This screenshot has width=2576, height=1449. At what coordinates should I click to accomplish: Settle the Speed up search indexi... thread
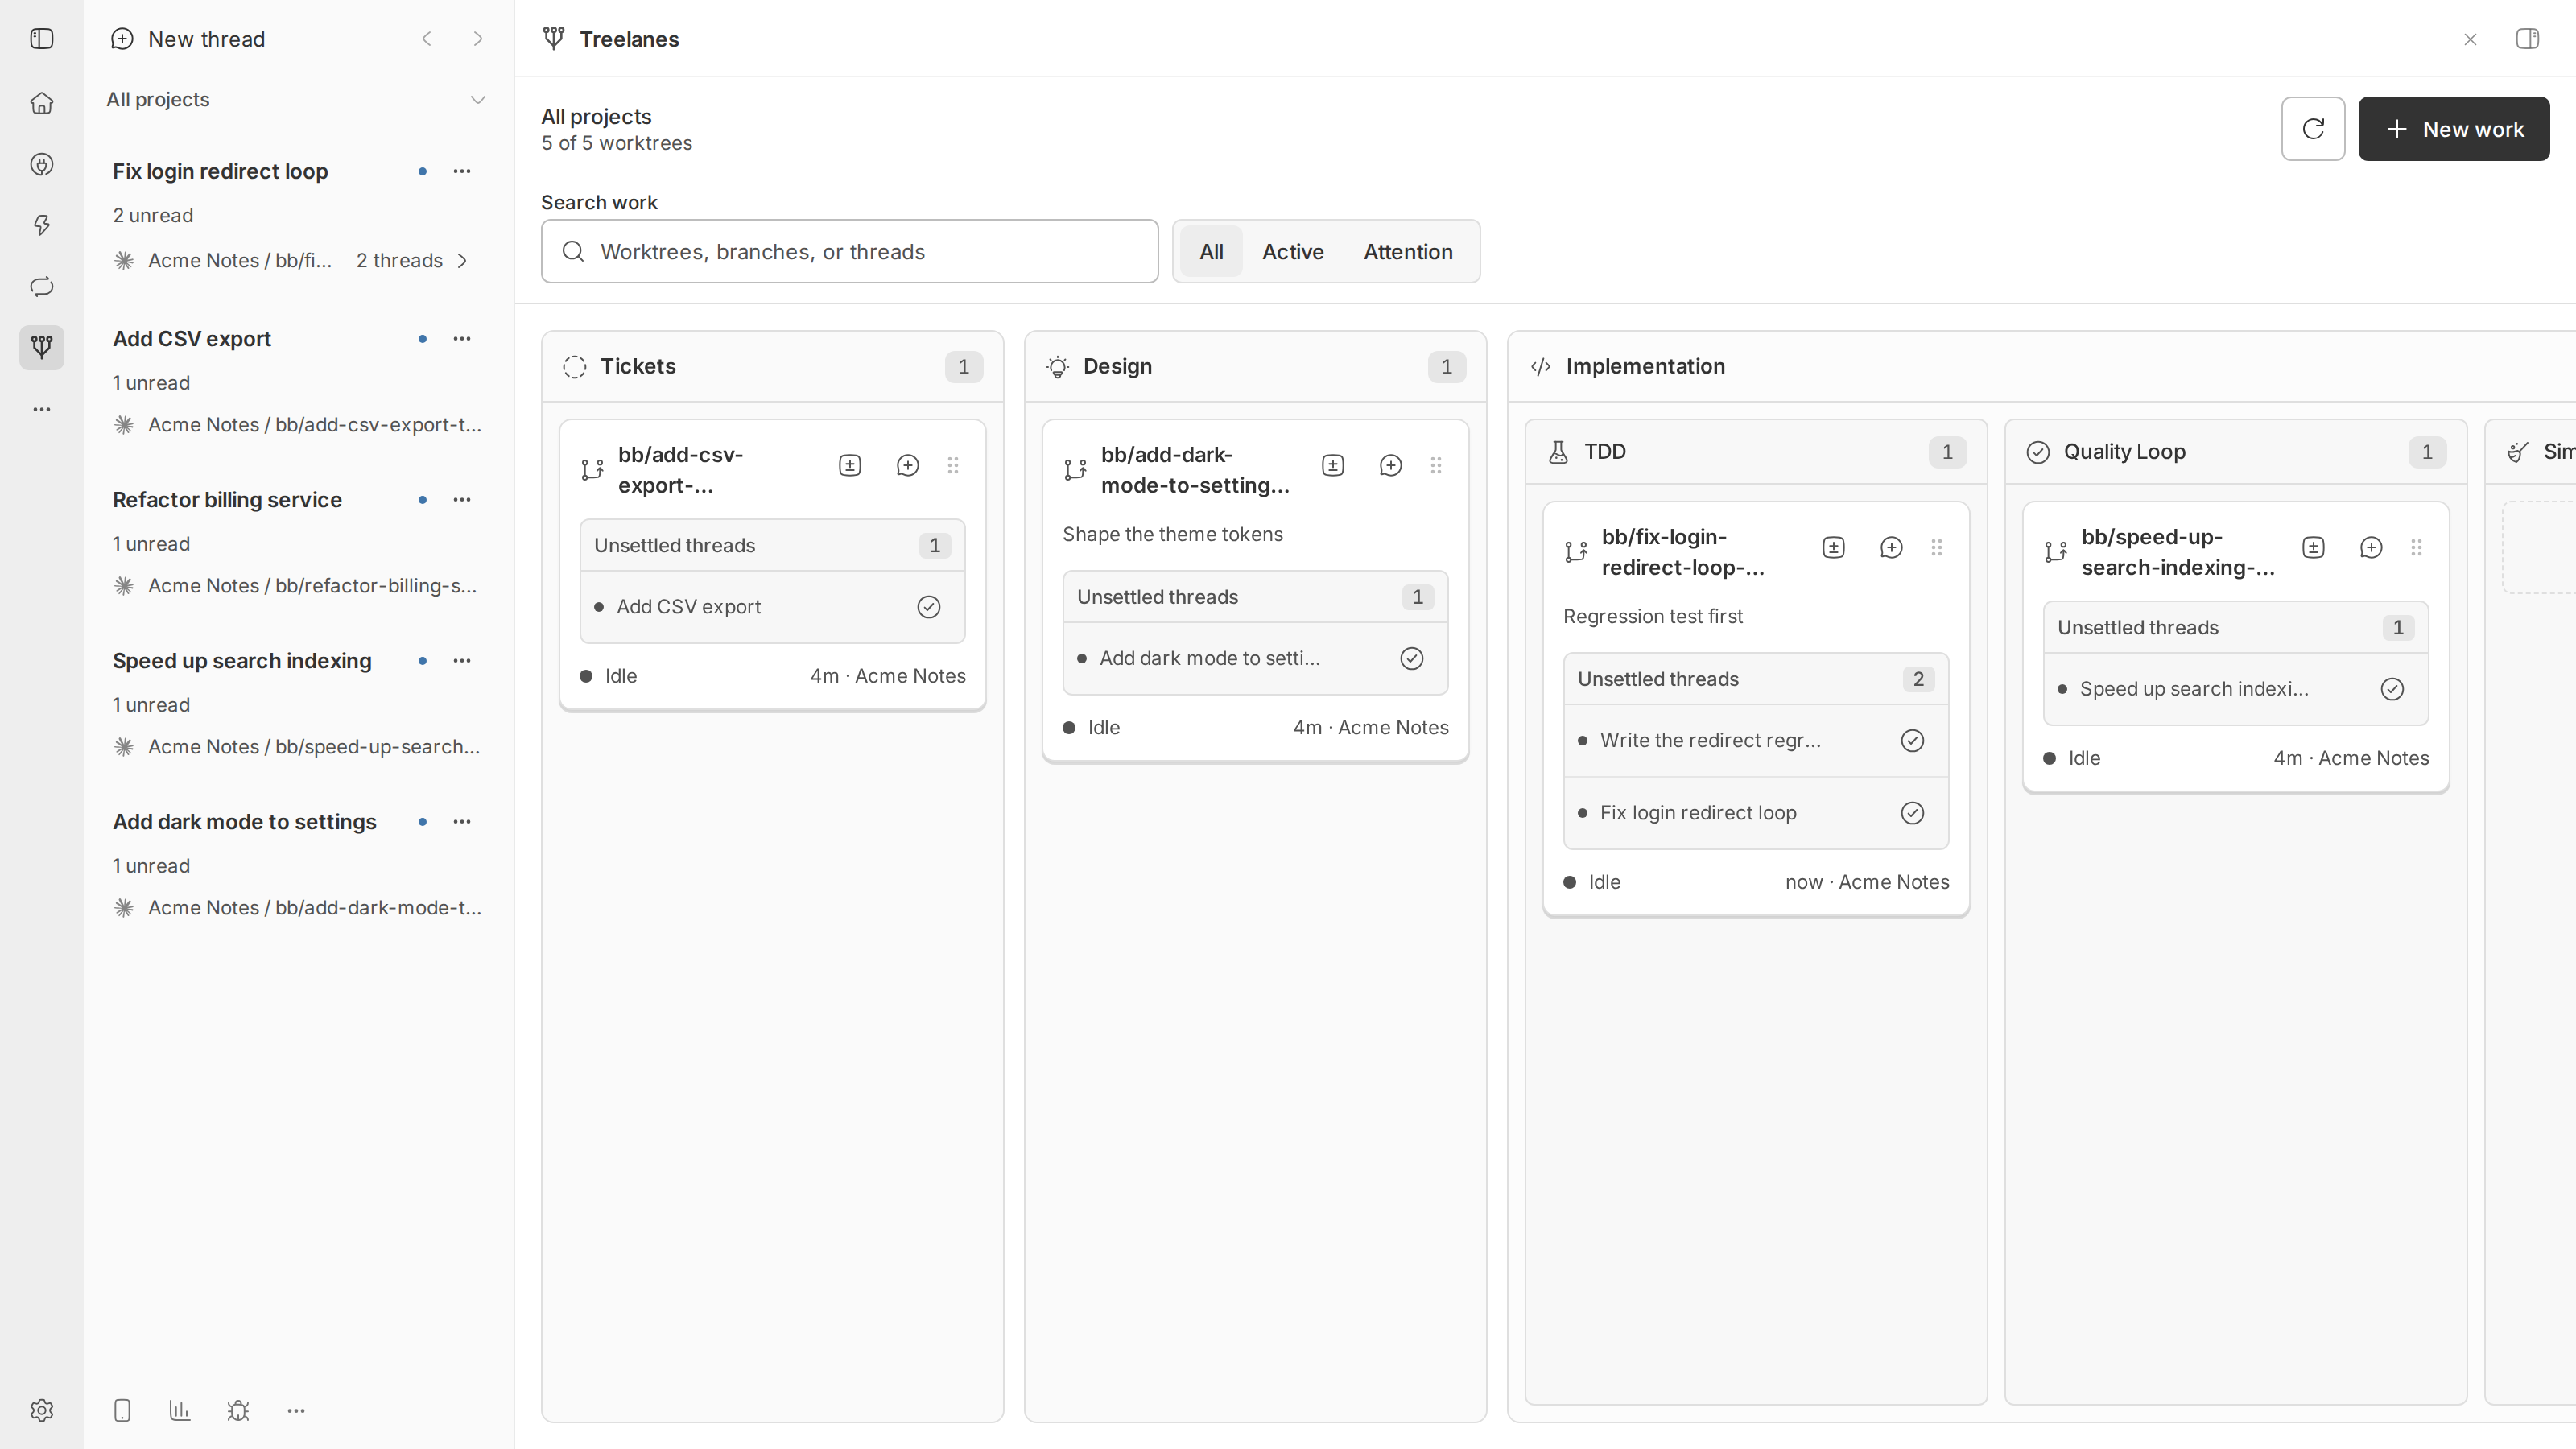(2392, 689)
